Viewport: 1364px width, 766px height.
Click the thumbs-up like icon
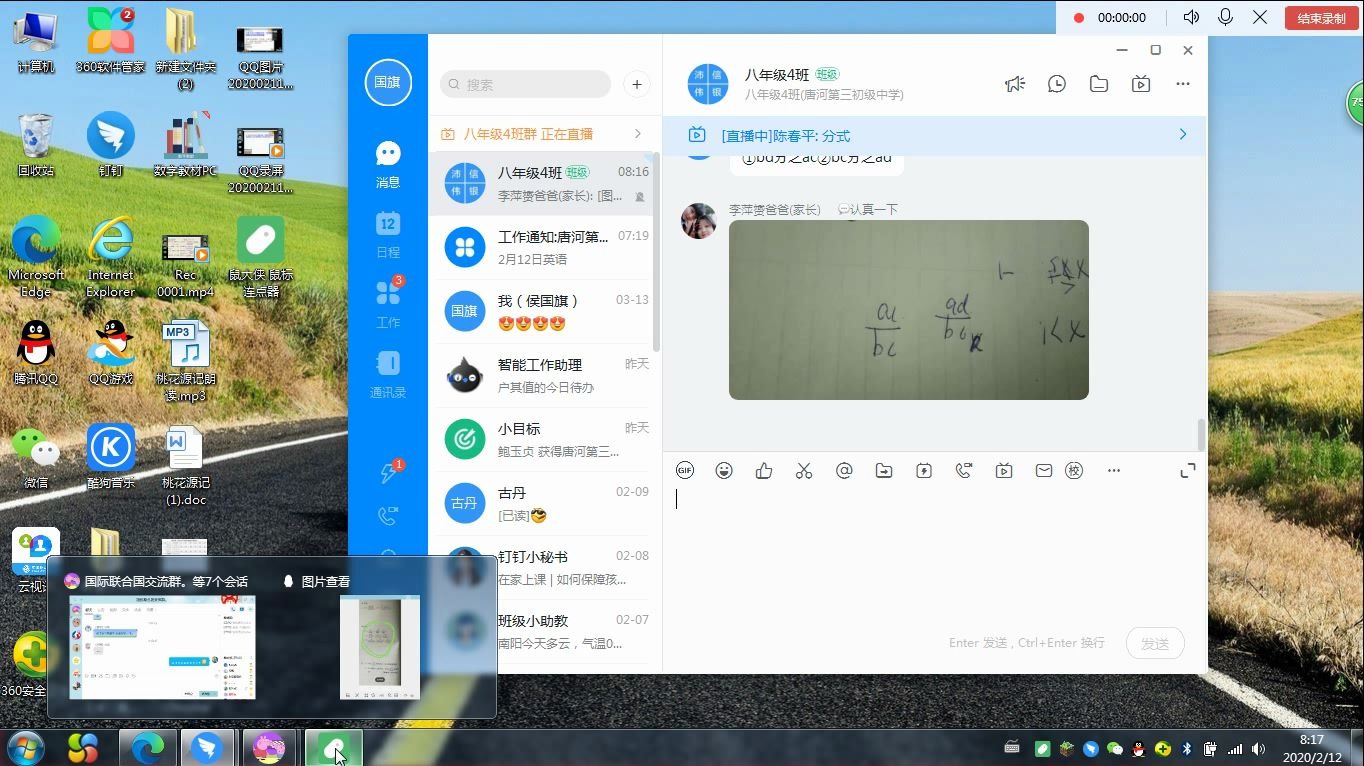tap(764, 470)
